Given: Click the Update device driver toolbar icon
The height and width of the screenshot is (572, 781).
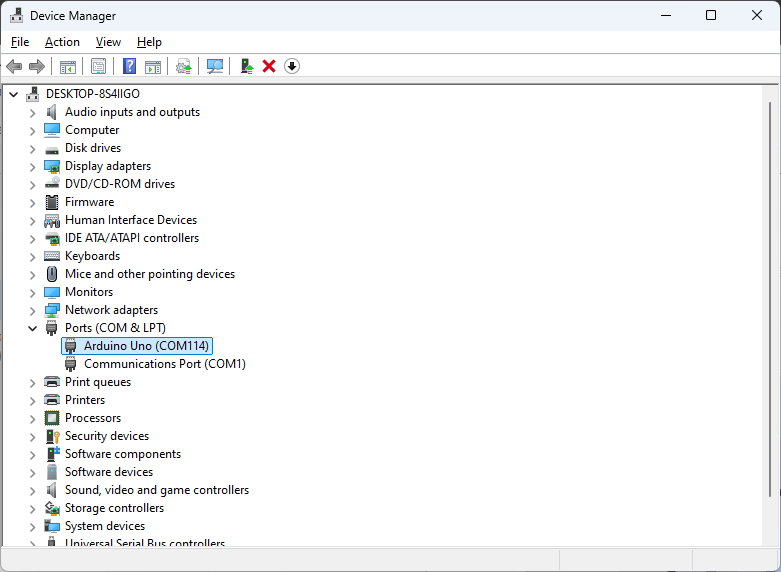Looking at the screenshot, I should click(246, 66).
